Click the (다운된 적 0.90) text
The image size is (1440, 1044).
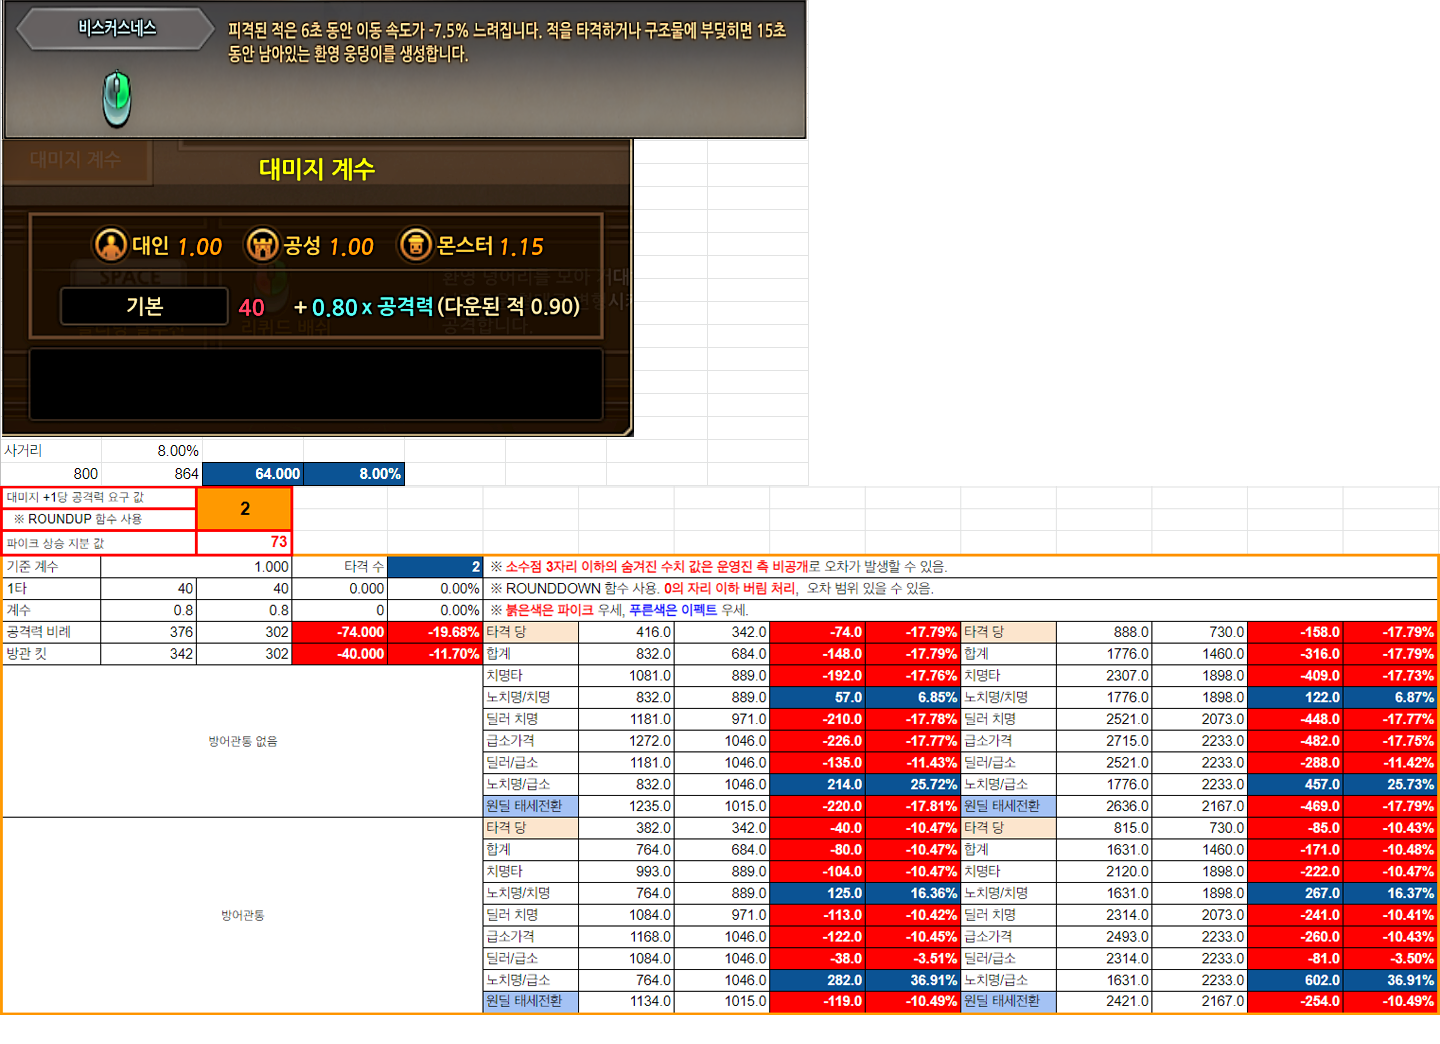(508, 306)
